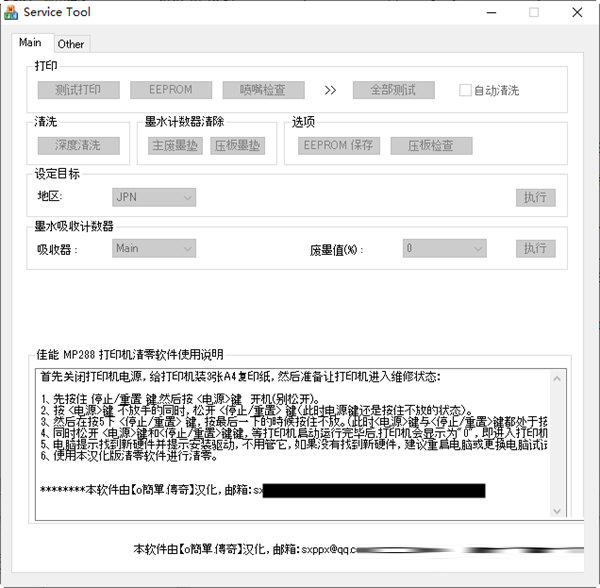This screenshot has height=588, width=600.
Task: Click the 全部测试 button
Action: pos(393,90)
